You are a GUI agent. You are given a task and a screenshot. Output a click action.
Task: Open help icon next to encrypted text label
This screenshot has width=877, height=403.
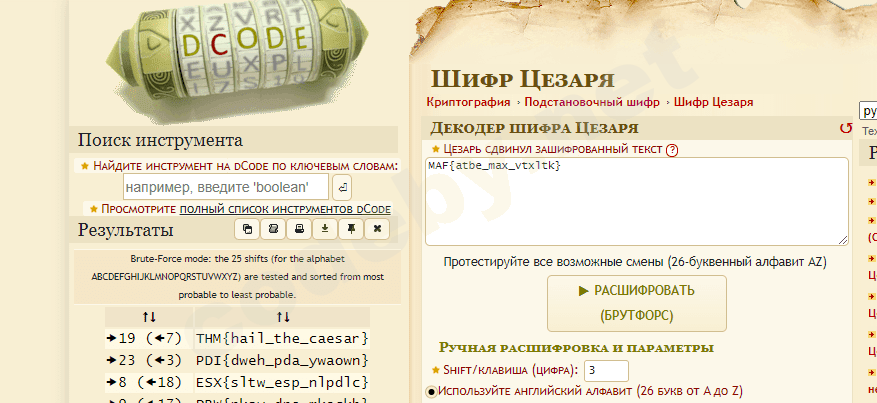click(x=672, y=150)
